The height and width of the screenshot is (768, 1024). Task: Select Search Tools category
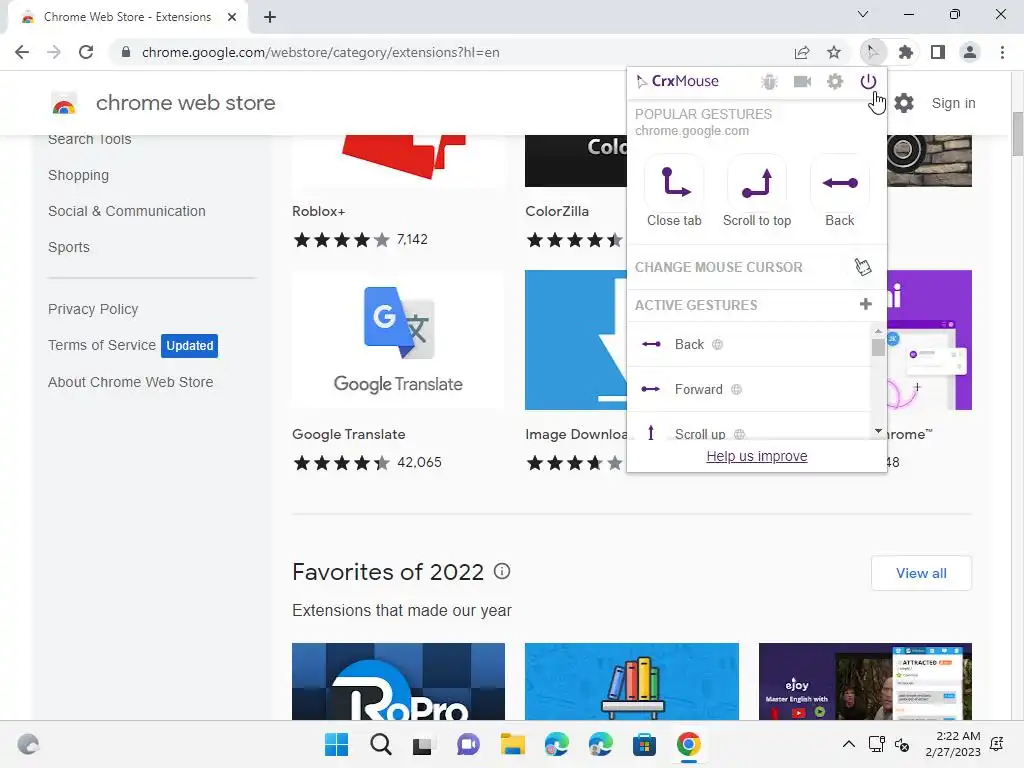point(89,140)
